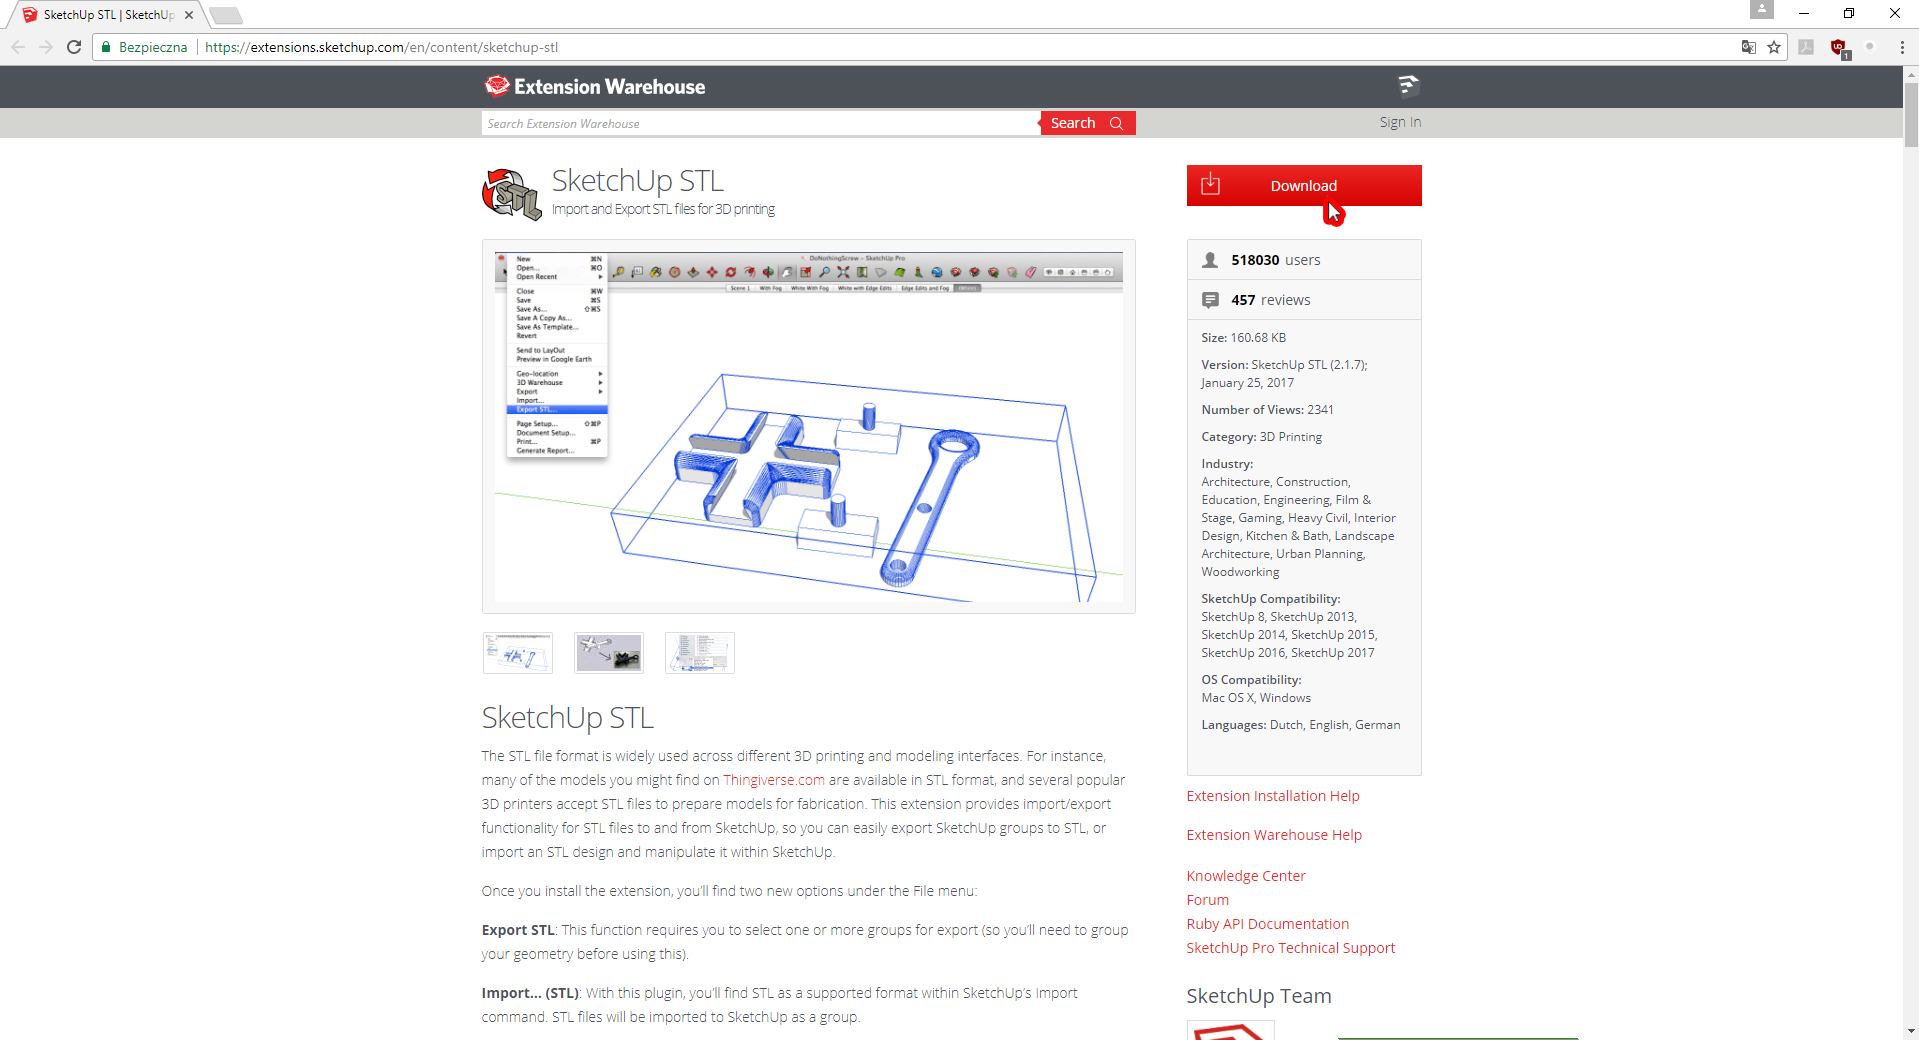
Task: Click the Adobe Acrobat extension icon
Action: pyautogui.click(x=1806, y=47)
